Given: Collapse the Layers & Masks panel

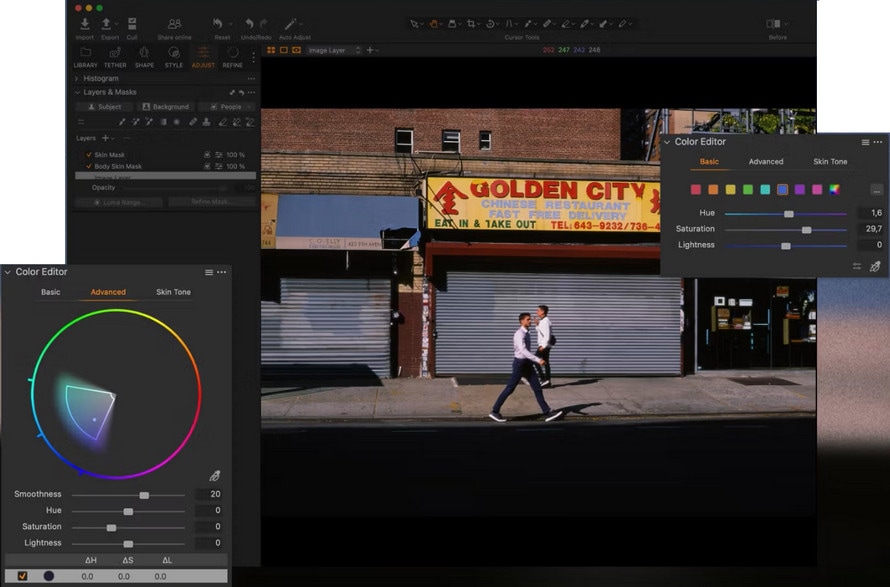Looking at the screenshot, I should pyautogui.click(x=77, y=92).
